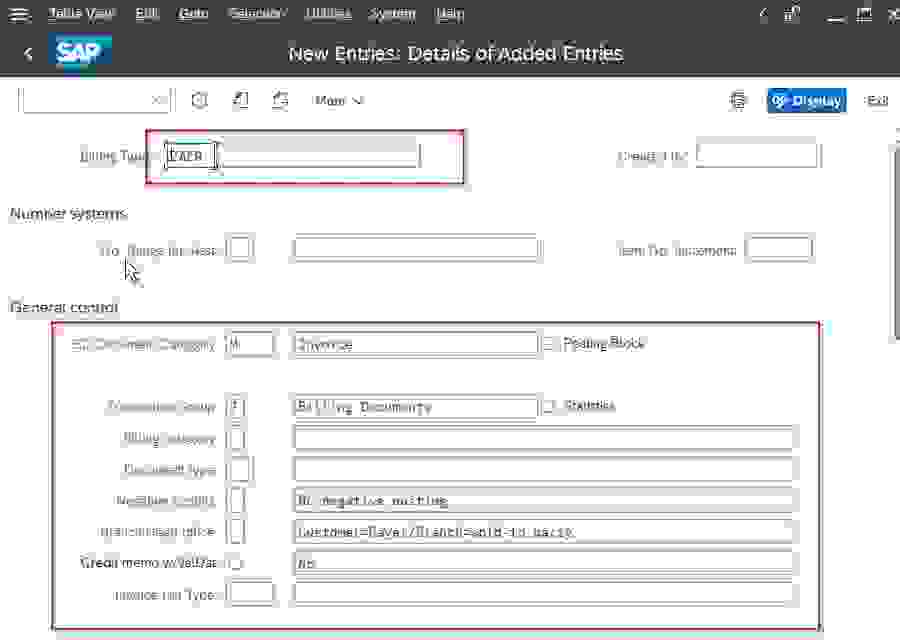Screen dimensions: 900x640
Task: Click the print icon left of Display
Action: point(738,100)
